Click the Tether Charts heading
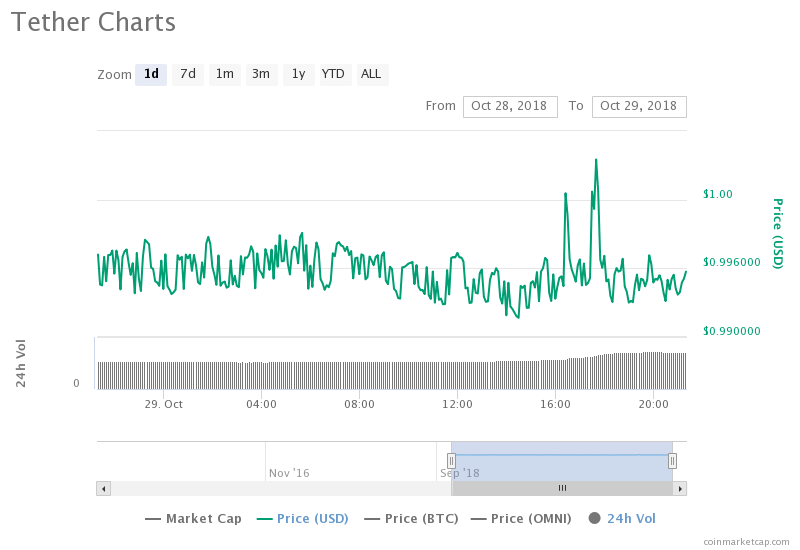 coord(93,22)
